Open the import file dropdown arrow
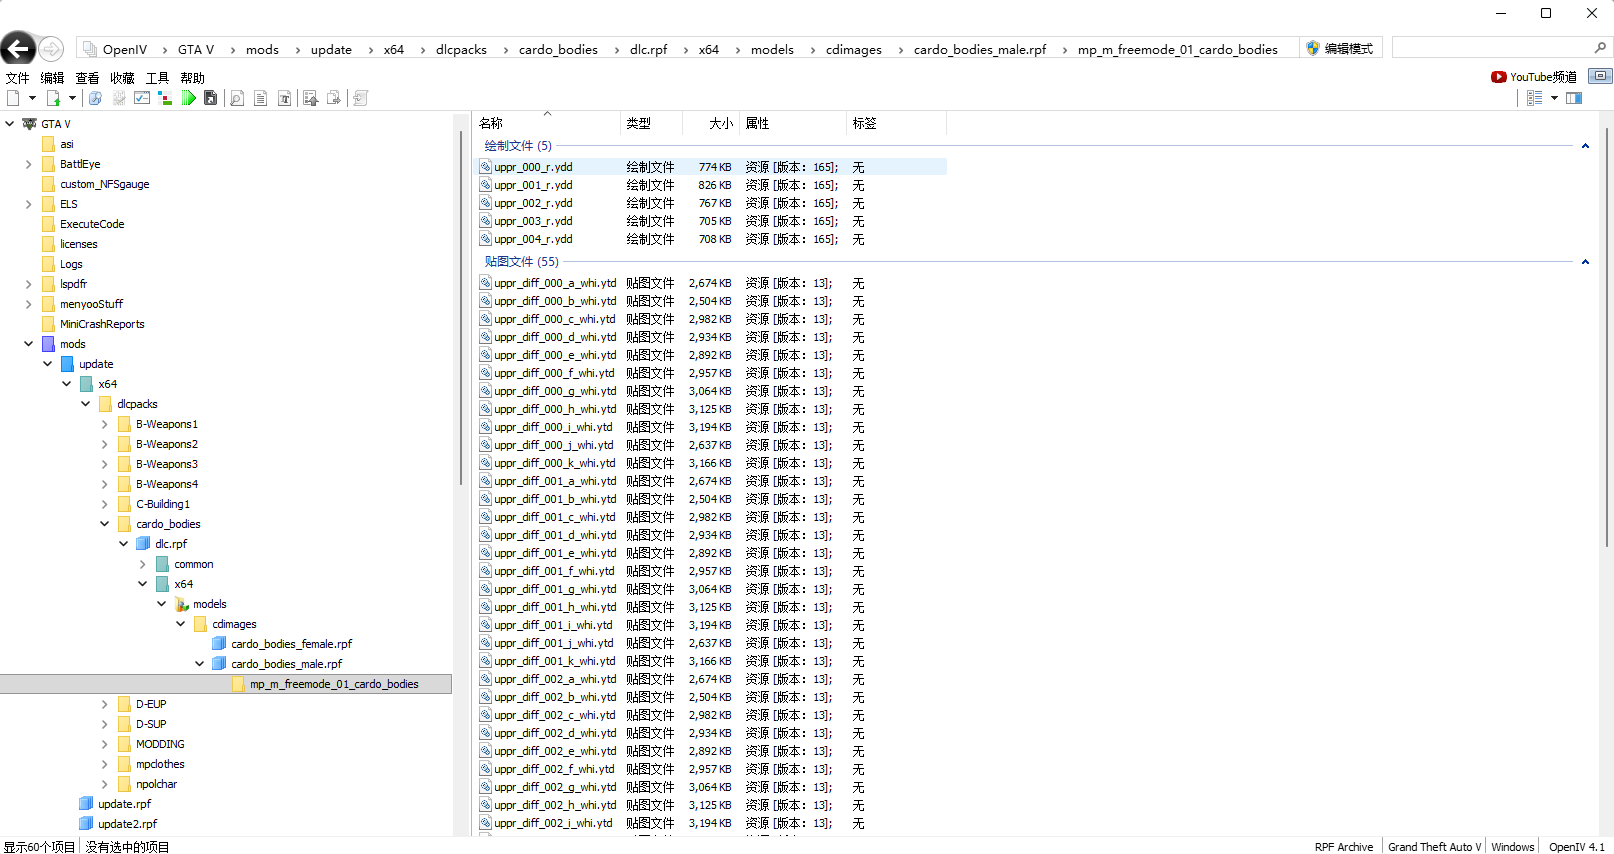Viewport: 1614px width, 854px height. [72, 98]
